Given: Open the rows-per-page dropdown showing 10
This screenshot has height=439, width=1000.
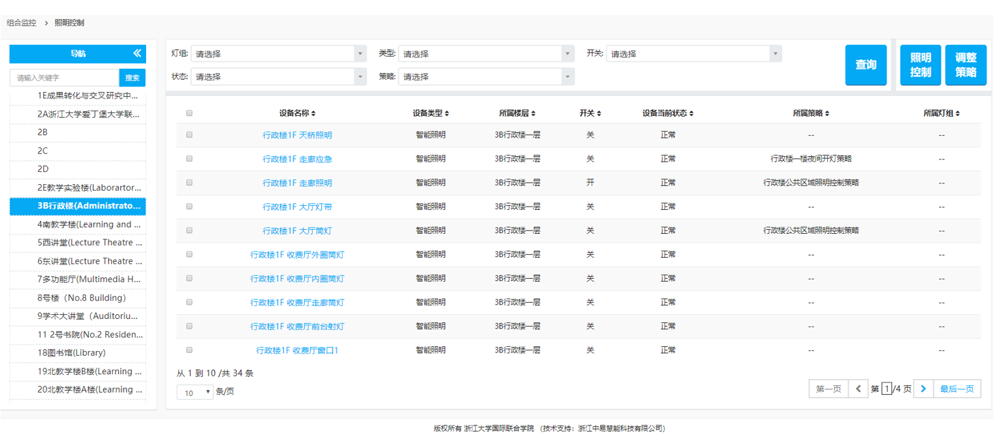Looking at the screenshot, I should click(x=195, y=393).
